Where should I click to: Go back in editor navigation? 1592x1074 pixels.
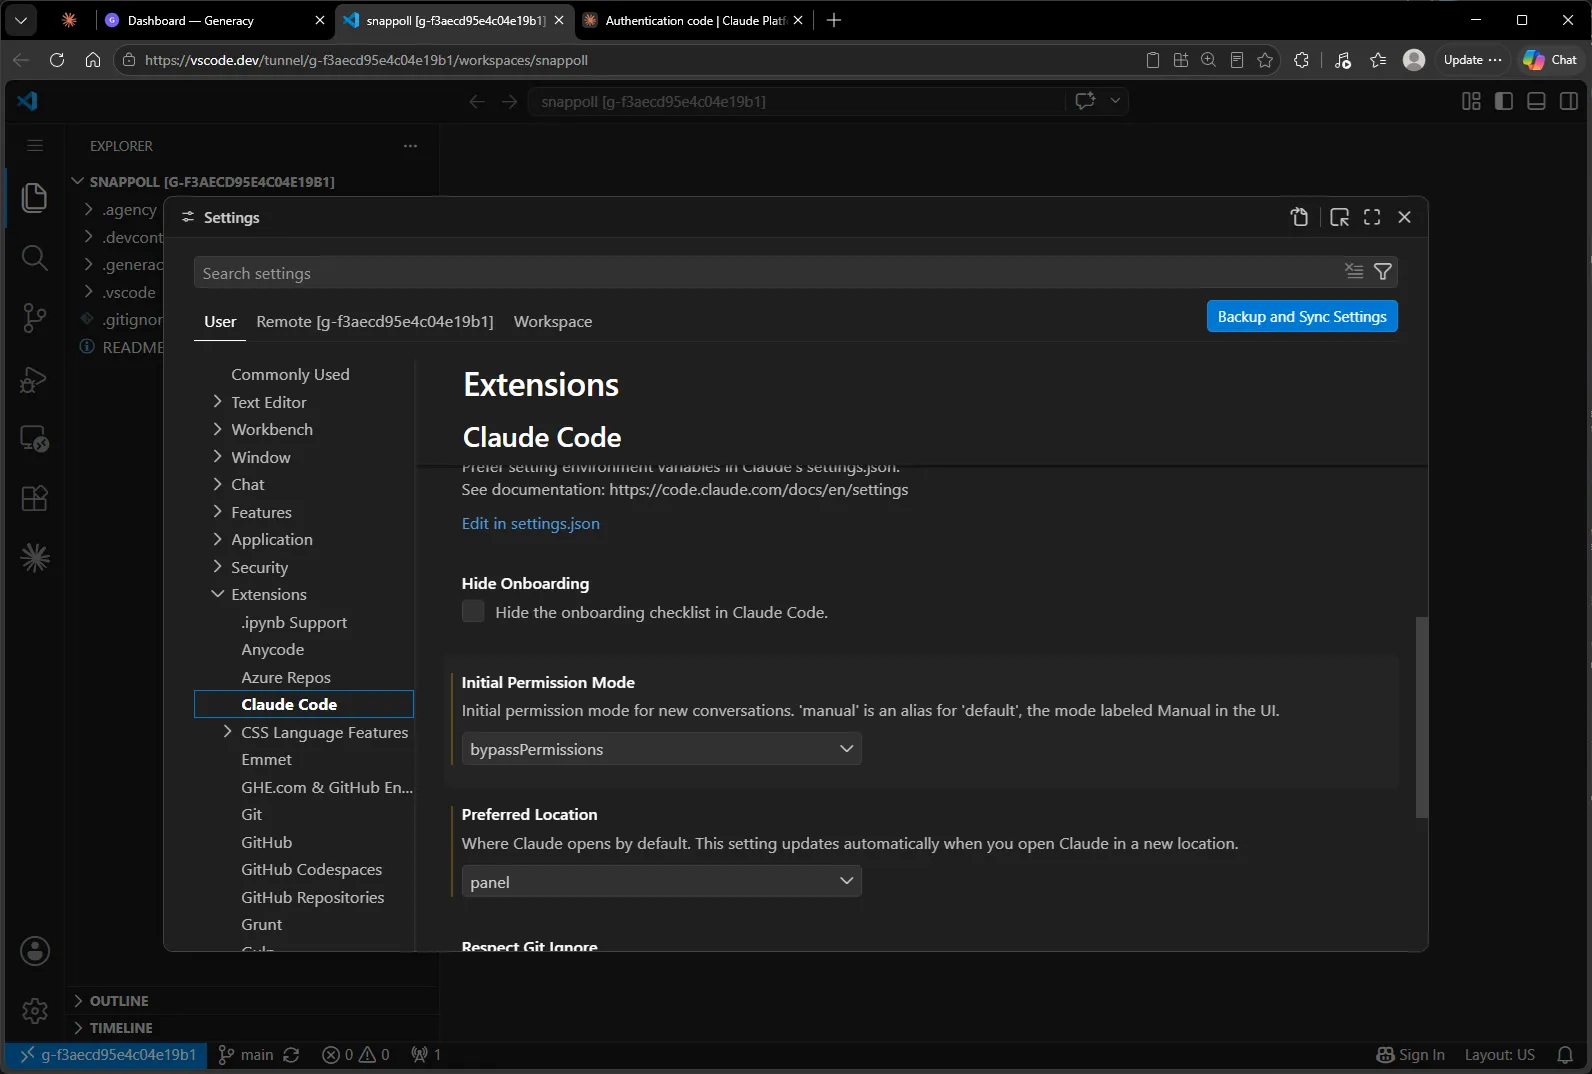tap(477, 101)
